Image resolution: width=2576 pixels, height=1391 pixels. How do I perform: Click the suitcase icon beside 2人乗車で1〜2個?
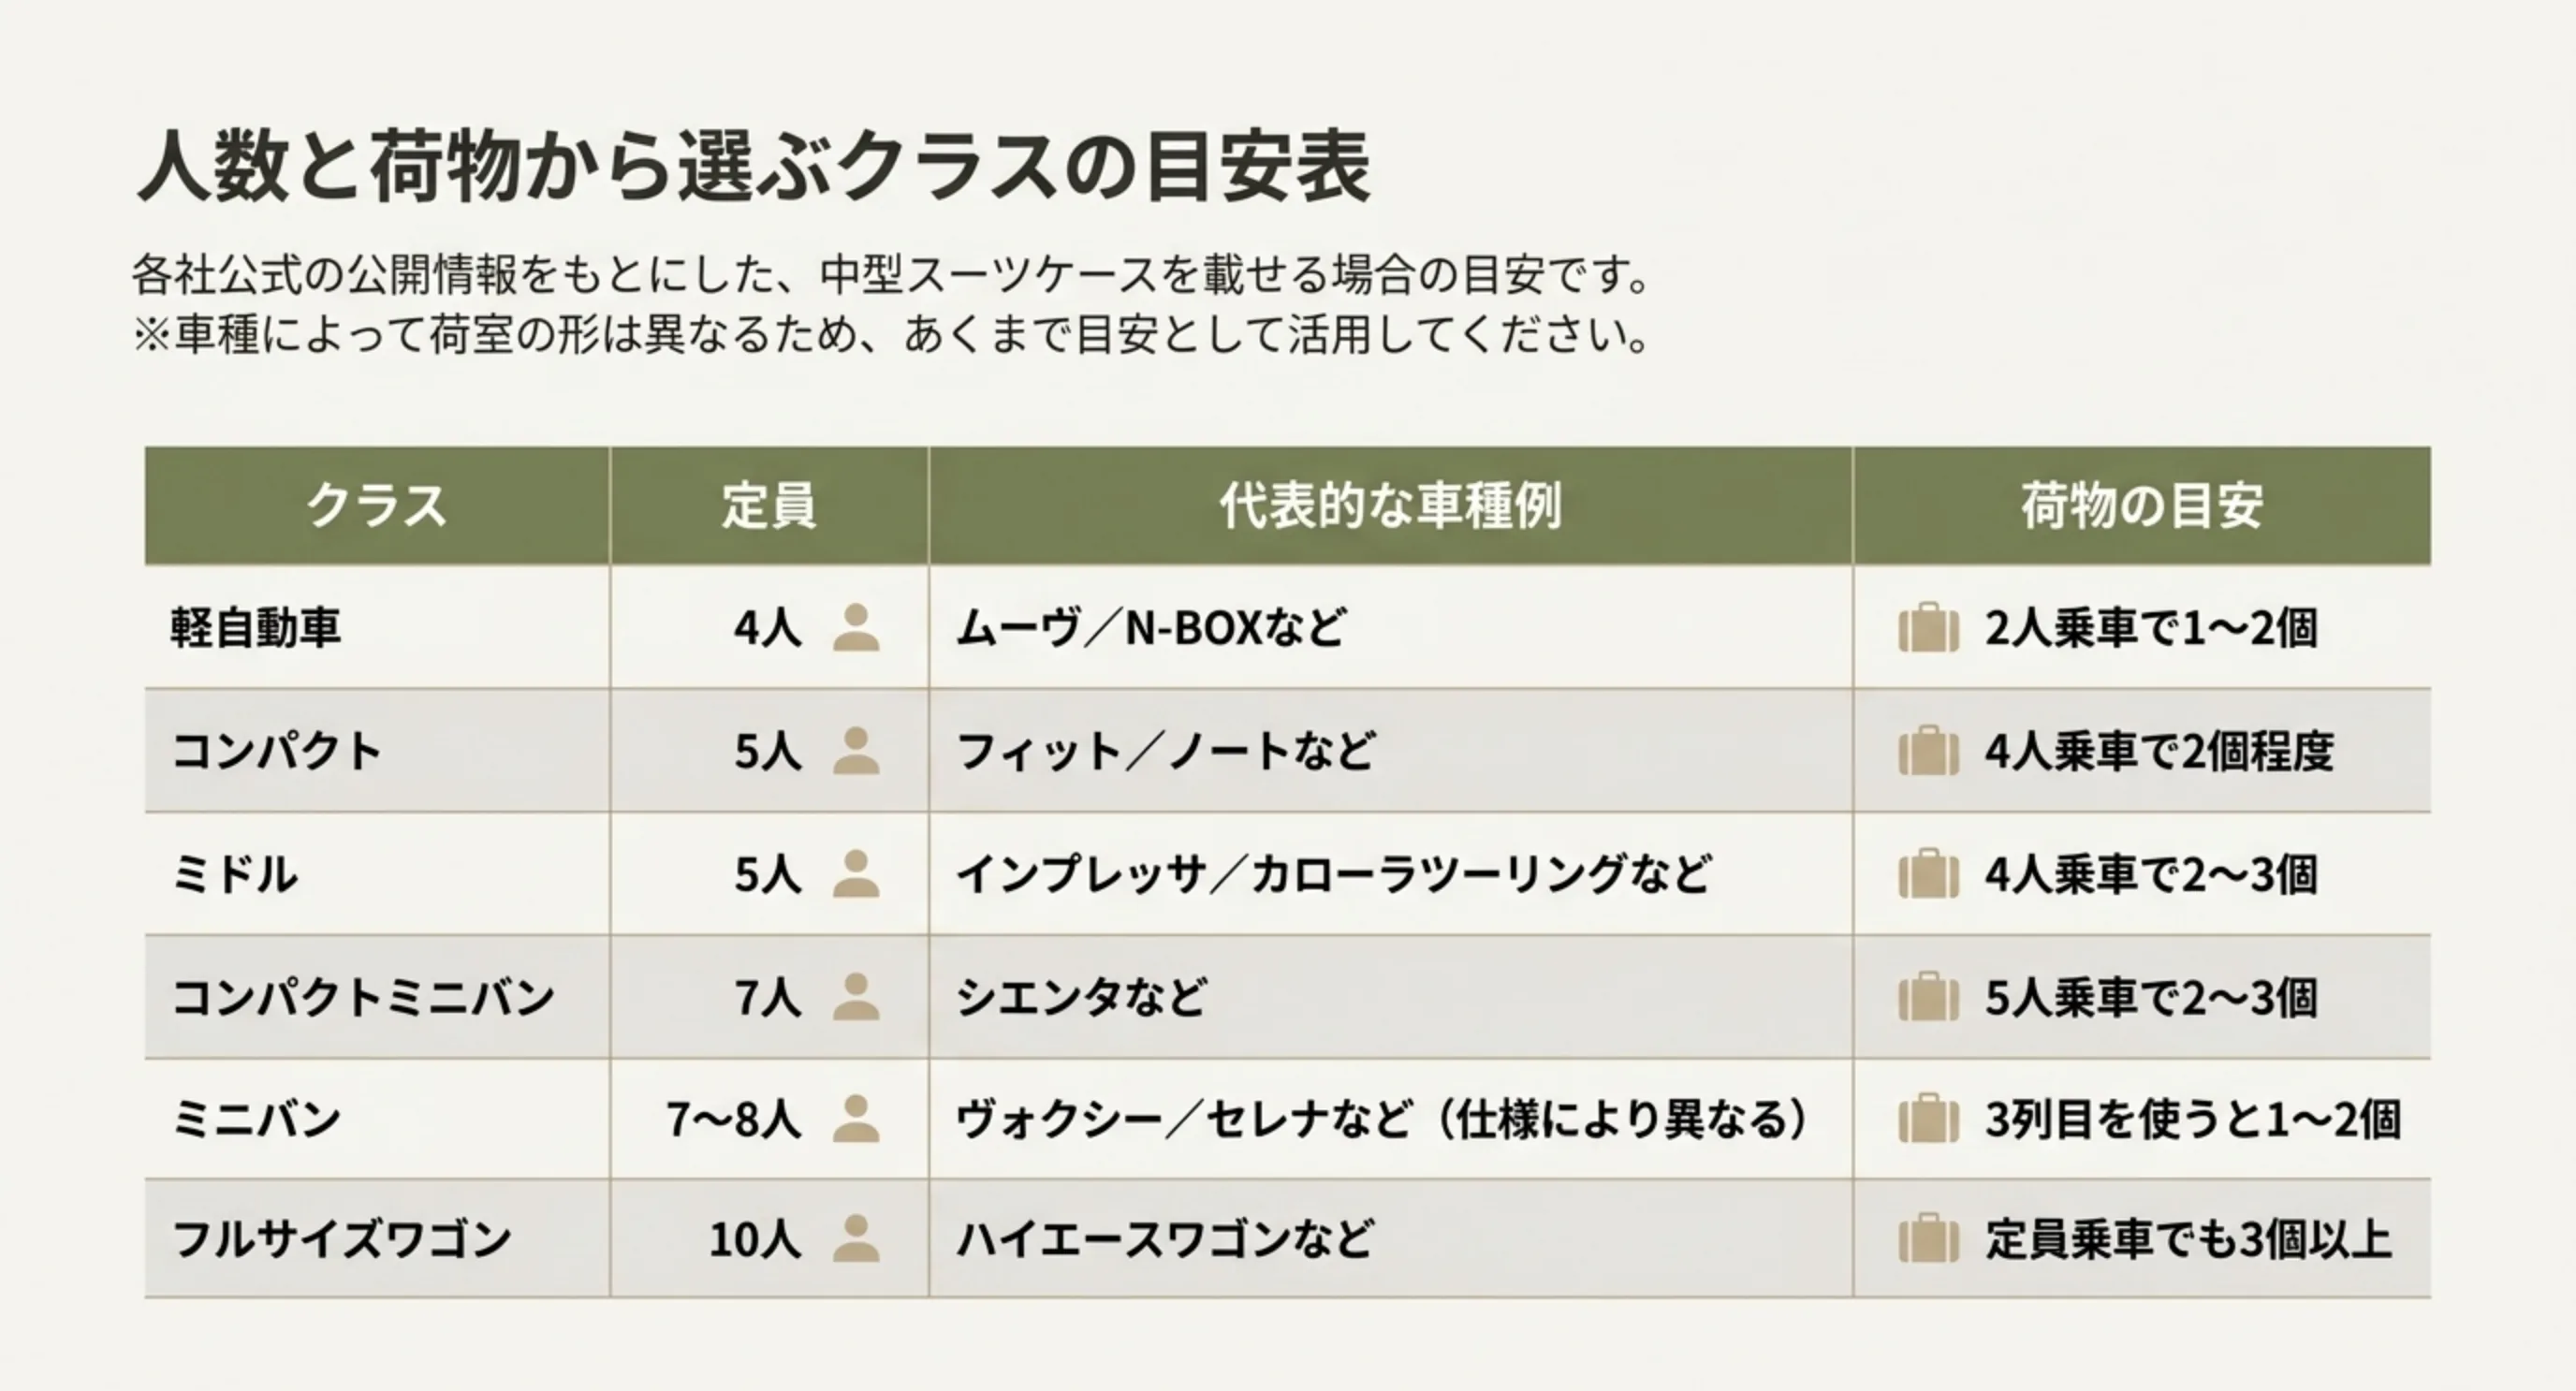pos(1928,628)
